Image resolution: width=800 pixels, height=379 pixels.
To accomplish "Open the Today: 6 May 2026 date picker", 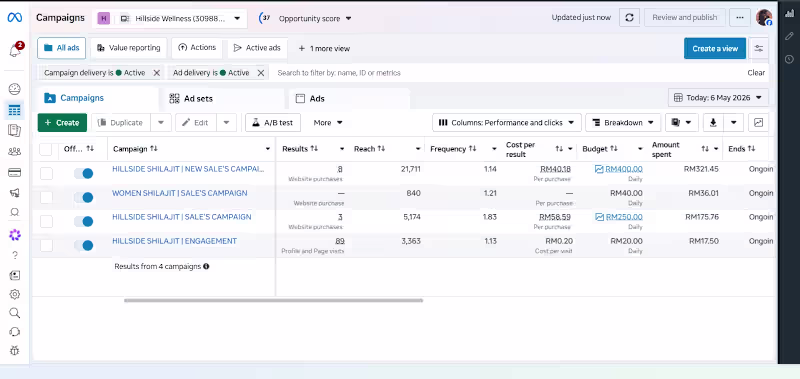I will pos(718,97).
